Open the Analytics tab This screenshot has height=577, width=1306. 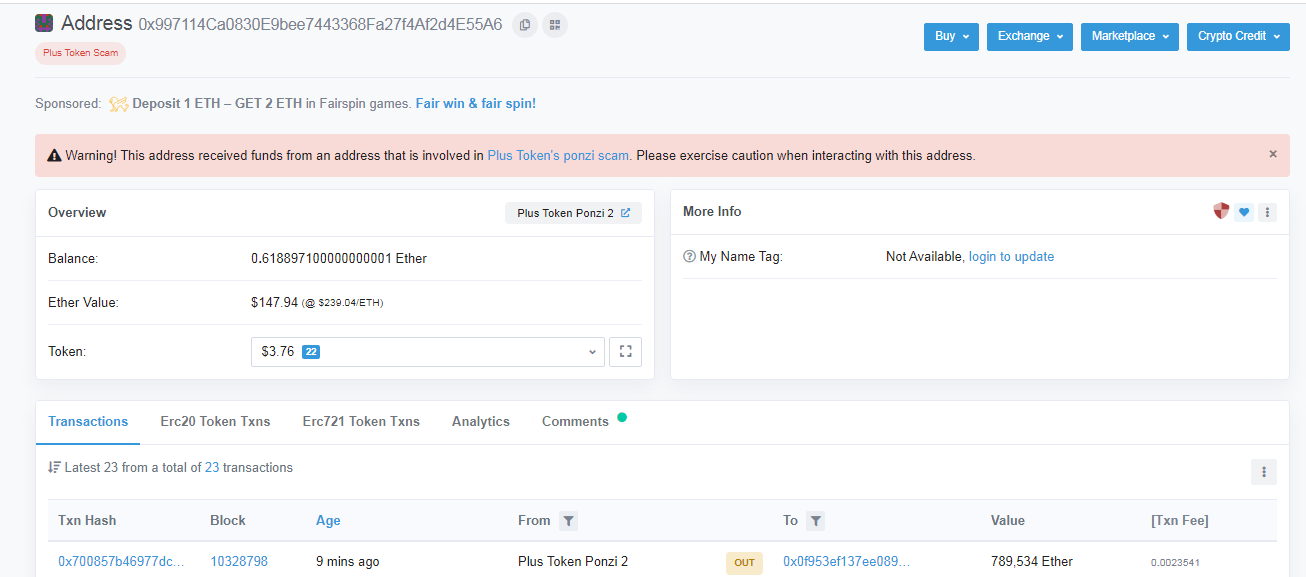[x=480, y=421]
